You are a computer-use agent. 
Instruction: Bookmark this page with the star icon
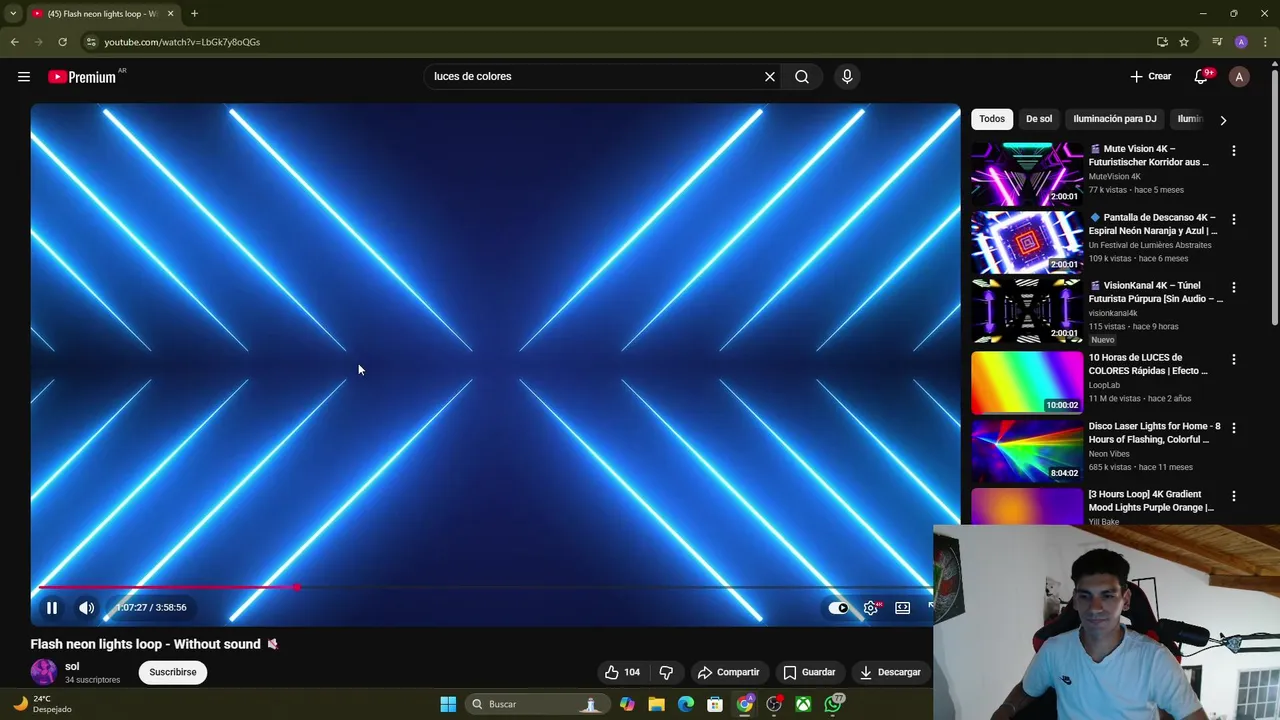click(x=1184, y=42)
